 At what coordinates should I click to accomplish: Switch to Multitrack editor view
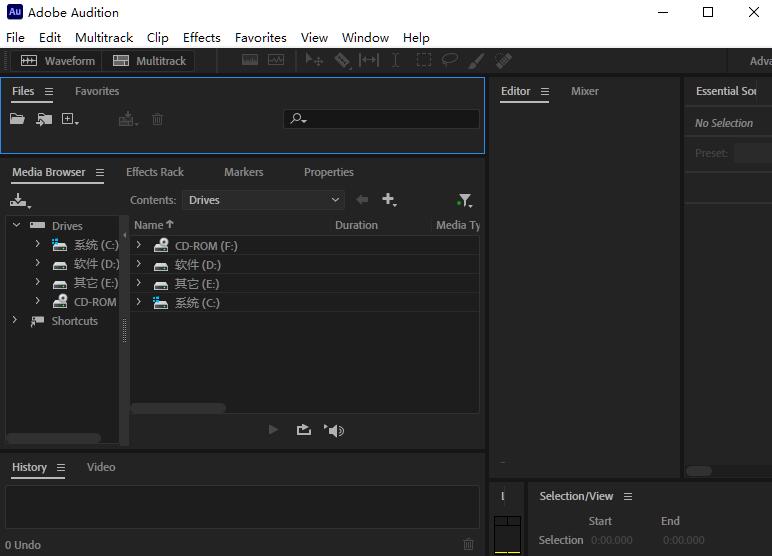(x=149, y=61)
